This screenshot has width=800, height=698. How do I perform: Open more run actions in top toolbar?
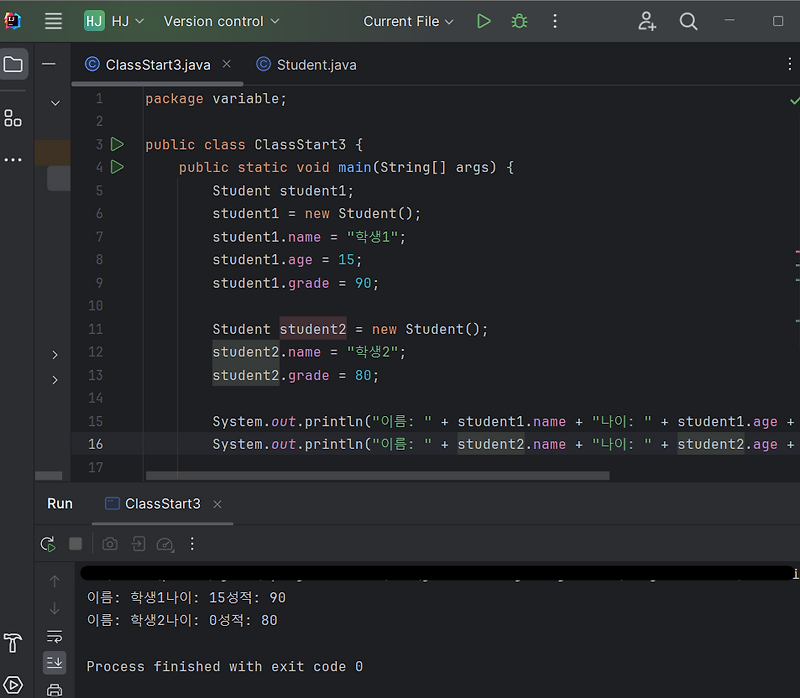click(555, 21)
